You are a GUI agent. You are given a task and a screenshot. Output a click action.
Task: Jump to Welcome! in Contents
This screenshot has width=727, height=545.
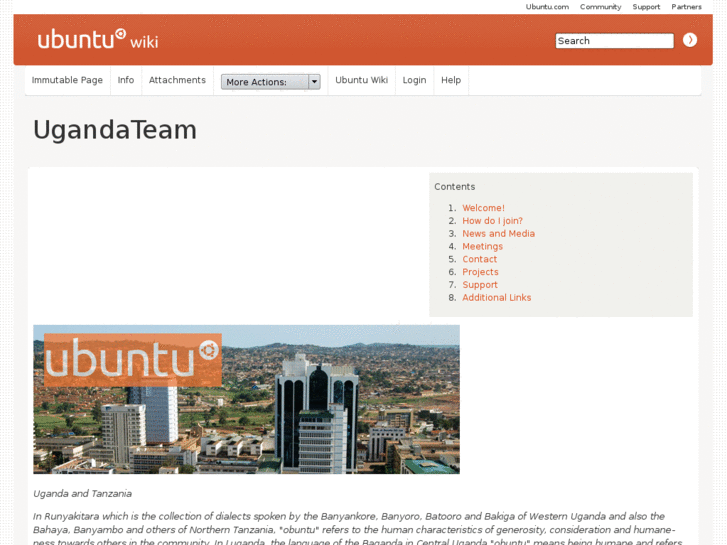[484, 208]
